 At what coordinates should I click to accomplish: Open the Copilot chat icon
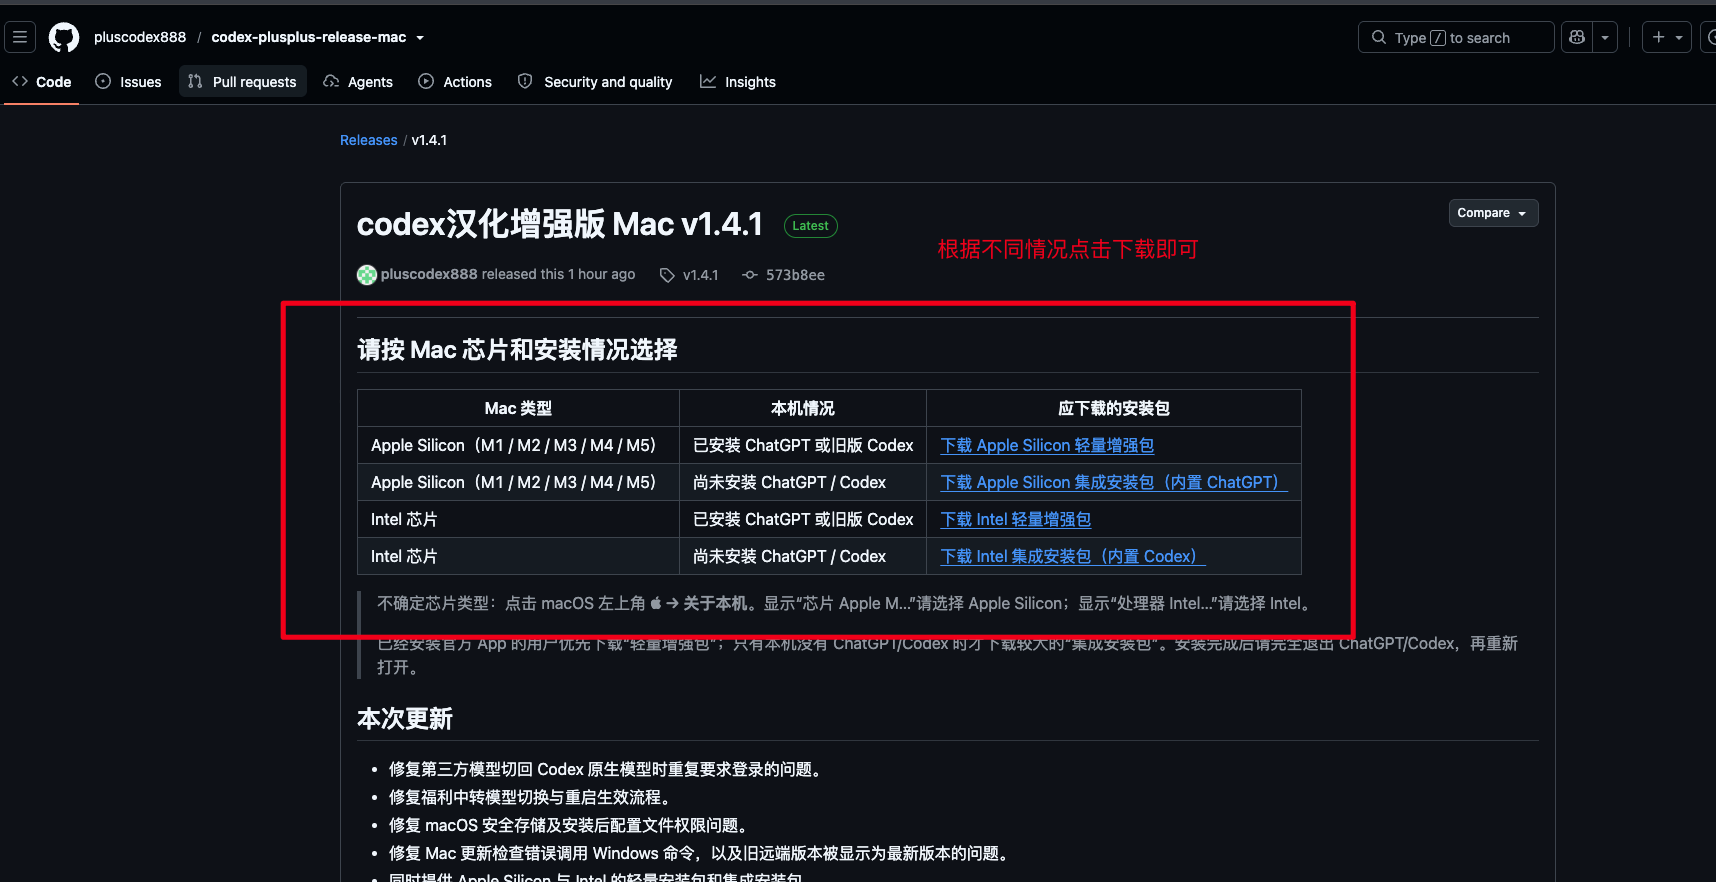point(1577,37)
